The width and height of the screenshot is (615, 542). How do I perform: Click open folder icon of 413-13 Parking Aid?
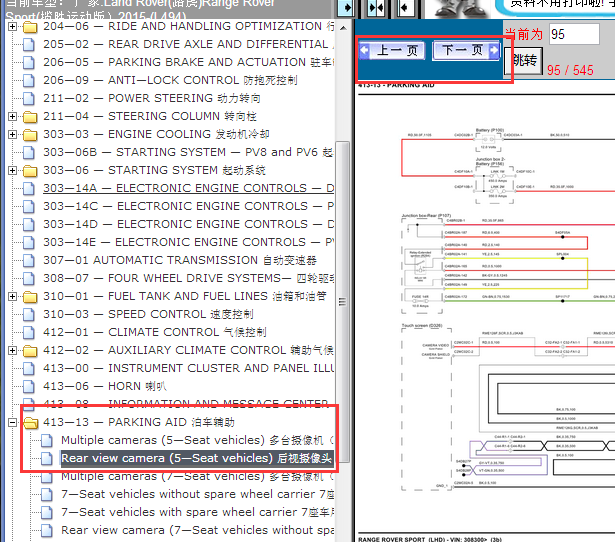(x=31, y=423)
